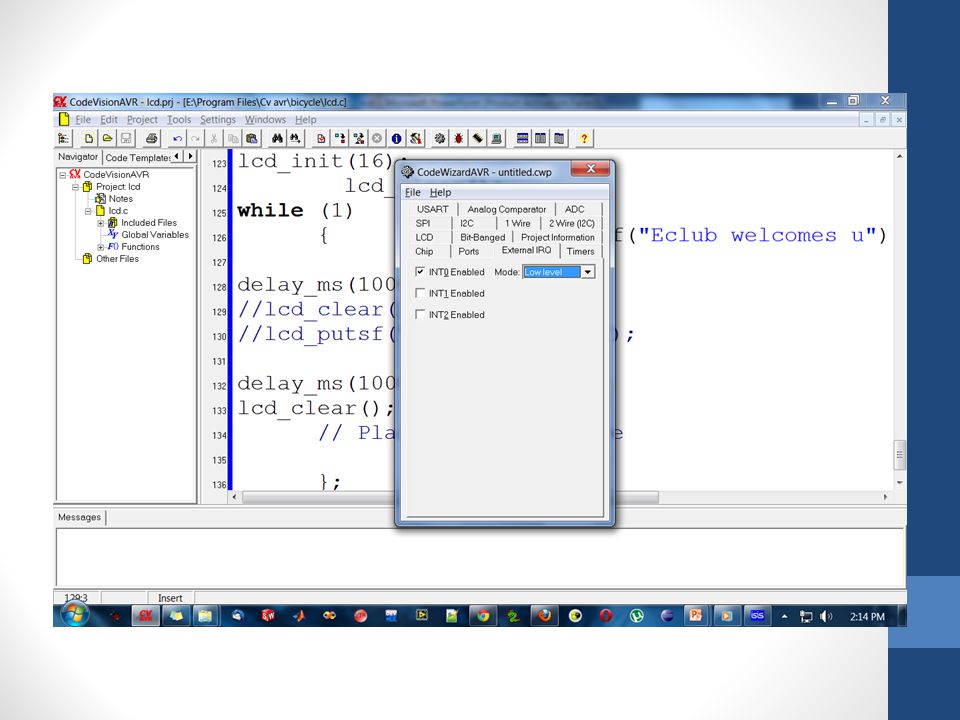Open the chip programmer icon
Image resolution: width=960 pixels, height=720 pixels.
[x=478, y=138]
